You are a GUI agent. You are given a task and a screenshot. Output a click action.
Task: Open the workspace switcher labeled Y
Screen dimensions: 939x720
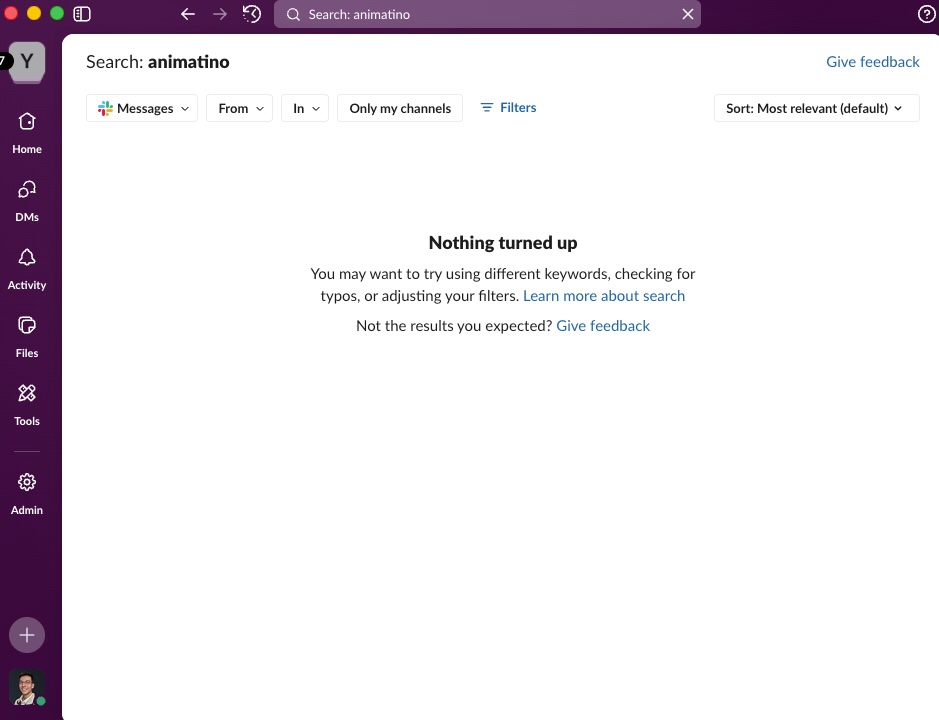pos(27,61)
